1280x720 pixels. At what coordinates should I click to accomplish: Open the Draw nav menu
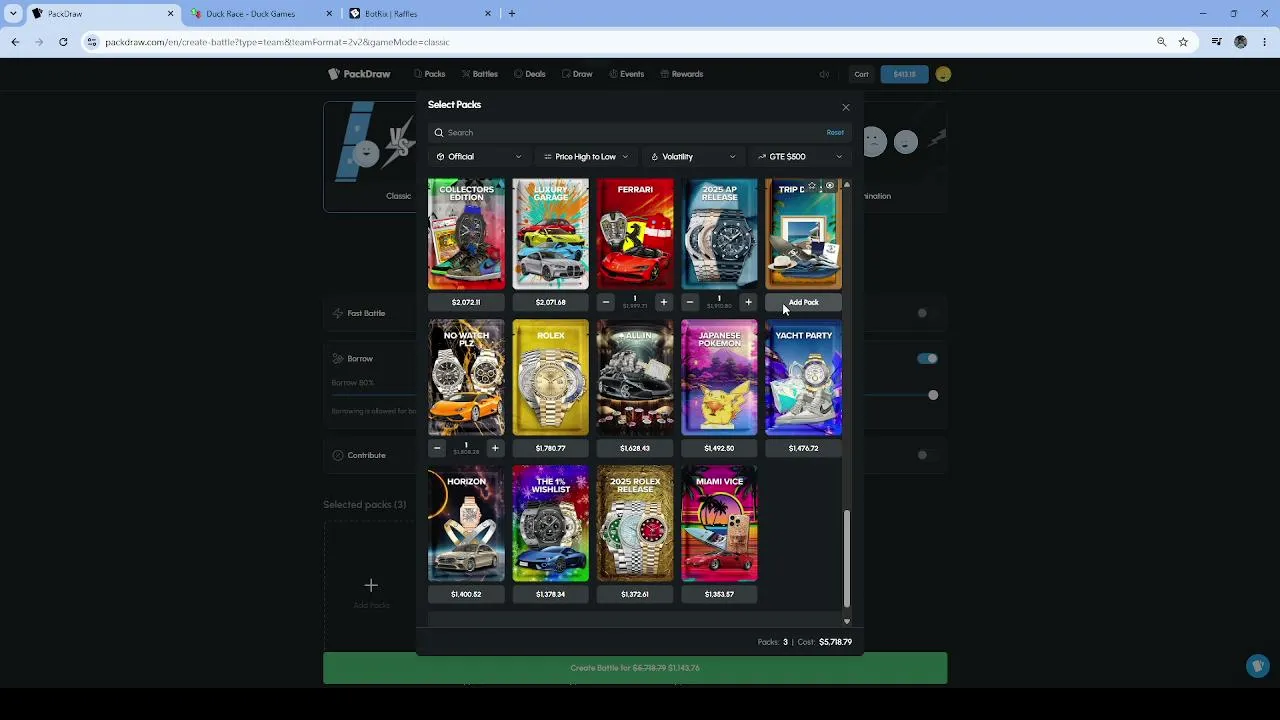click(577, 74)
